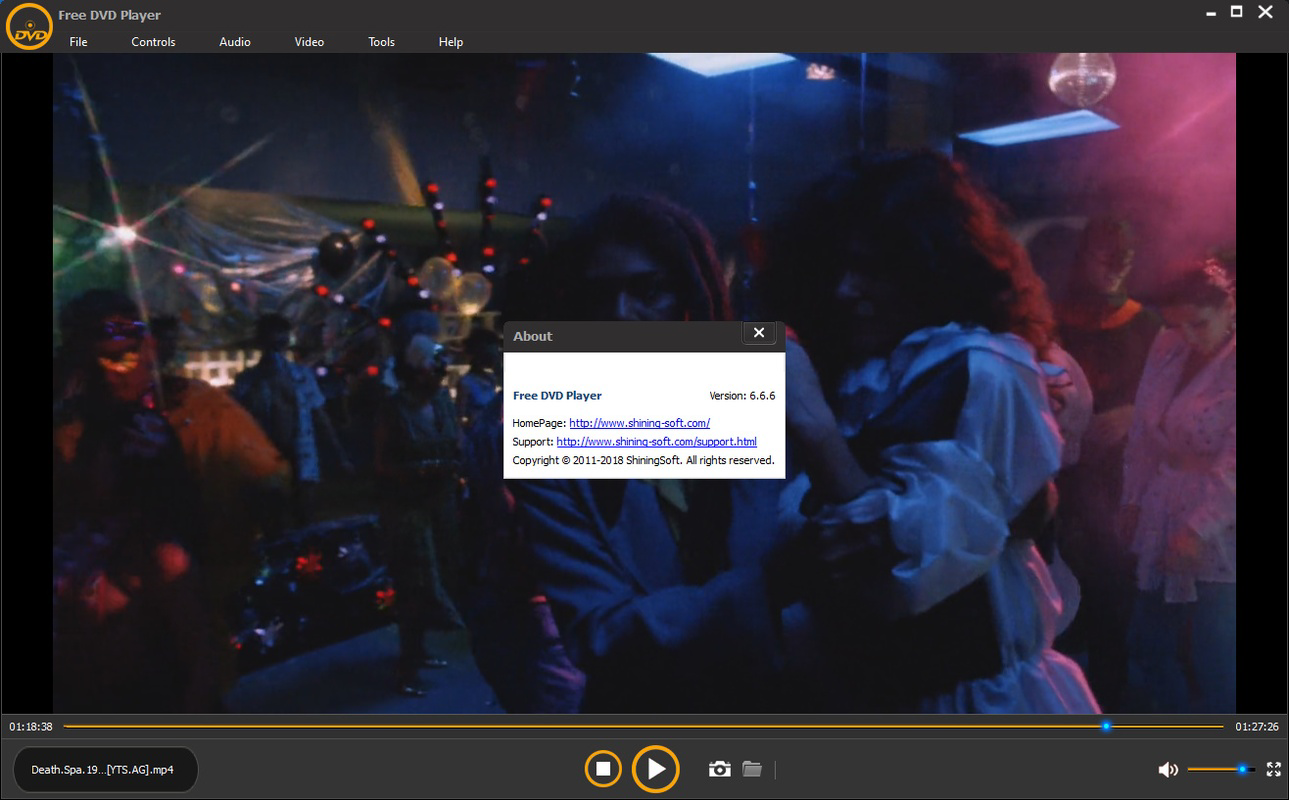Open the Help menu

(451, 42)
